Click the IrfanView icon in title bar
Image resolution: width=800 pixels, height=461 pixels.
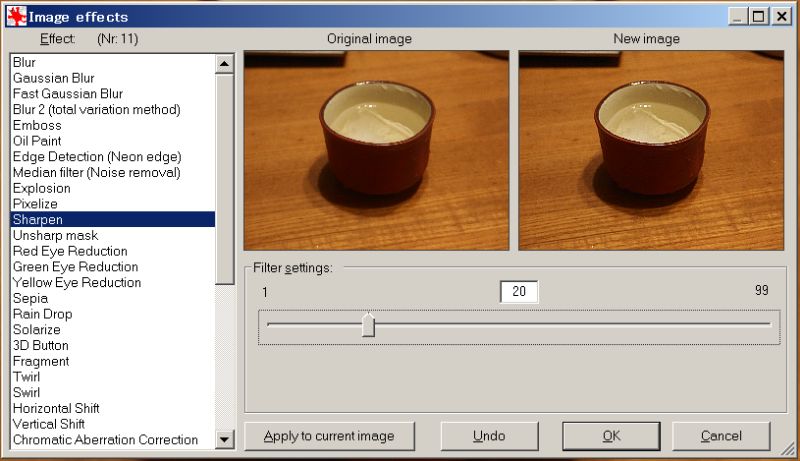coord(17,16)
